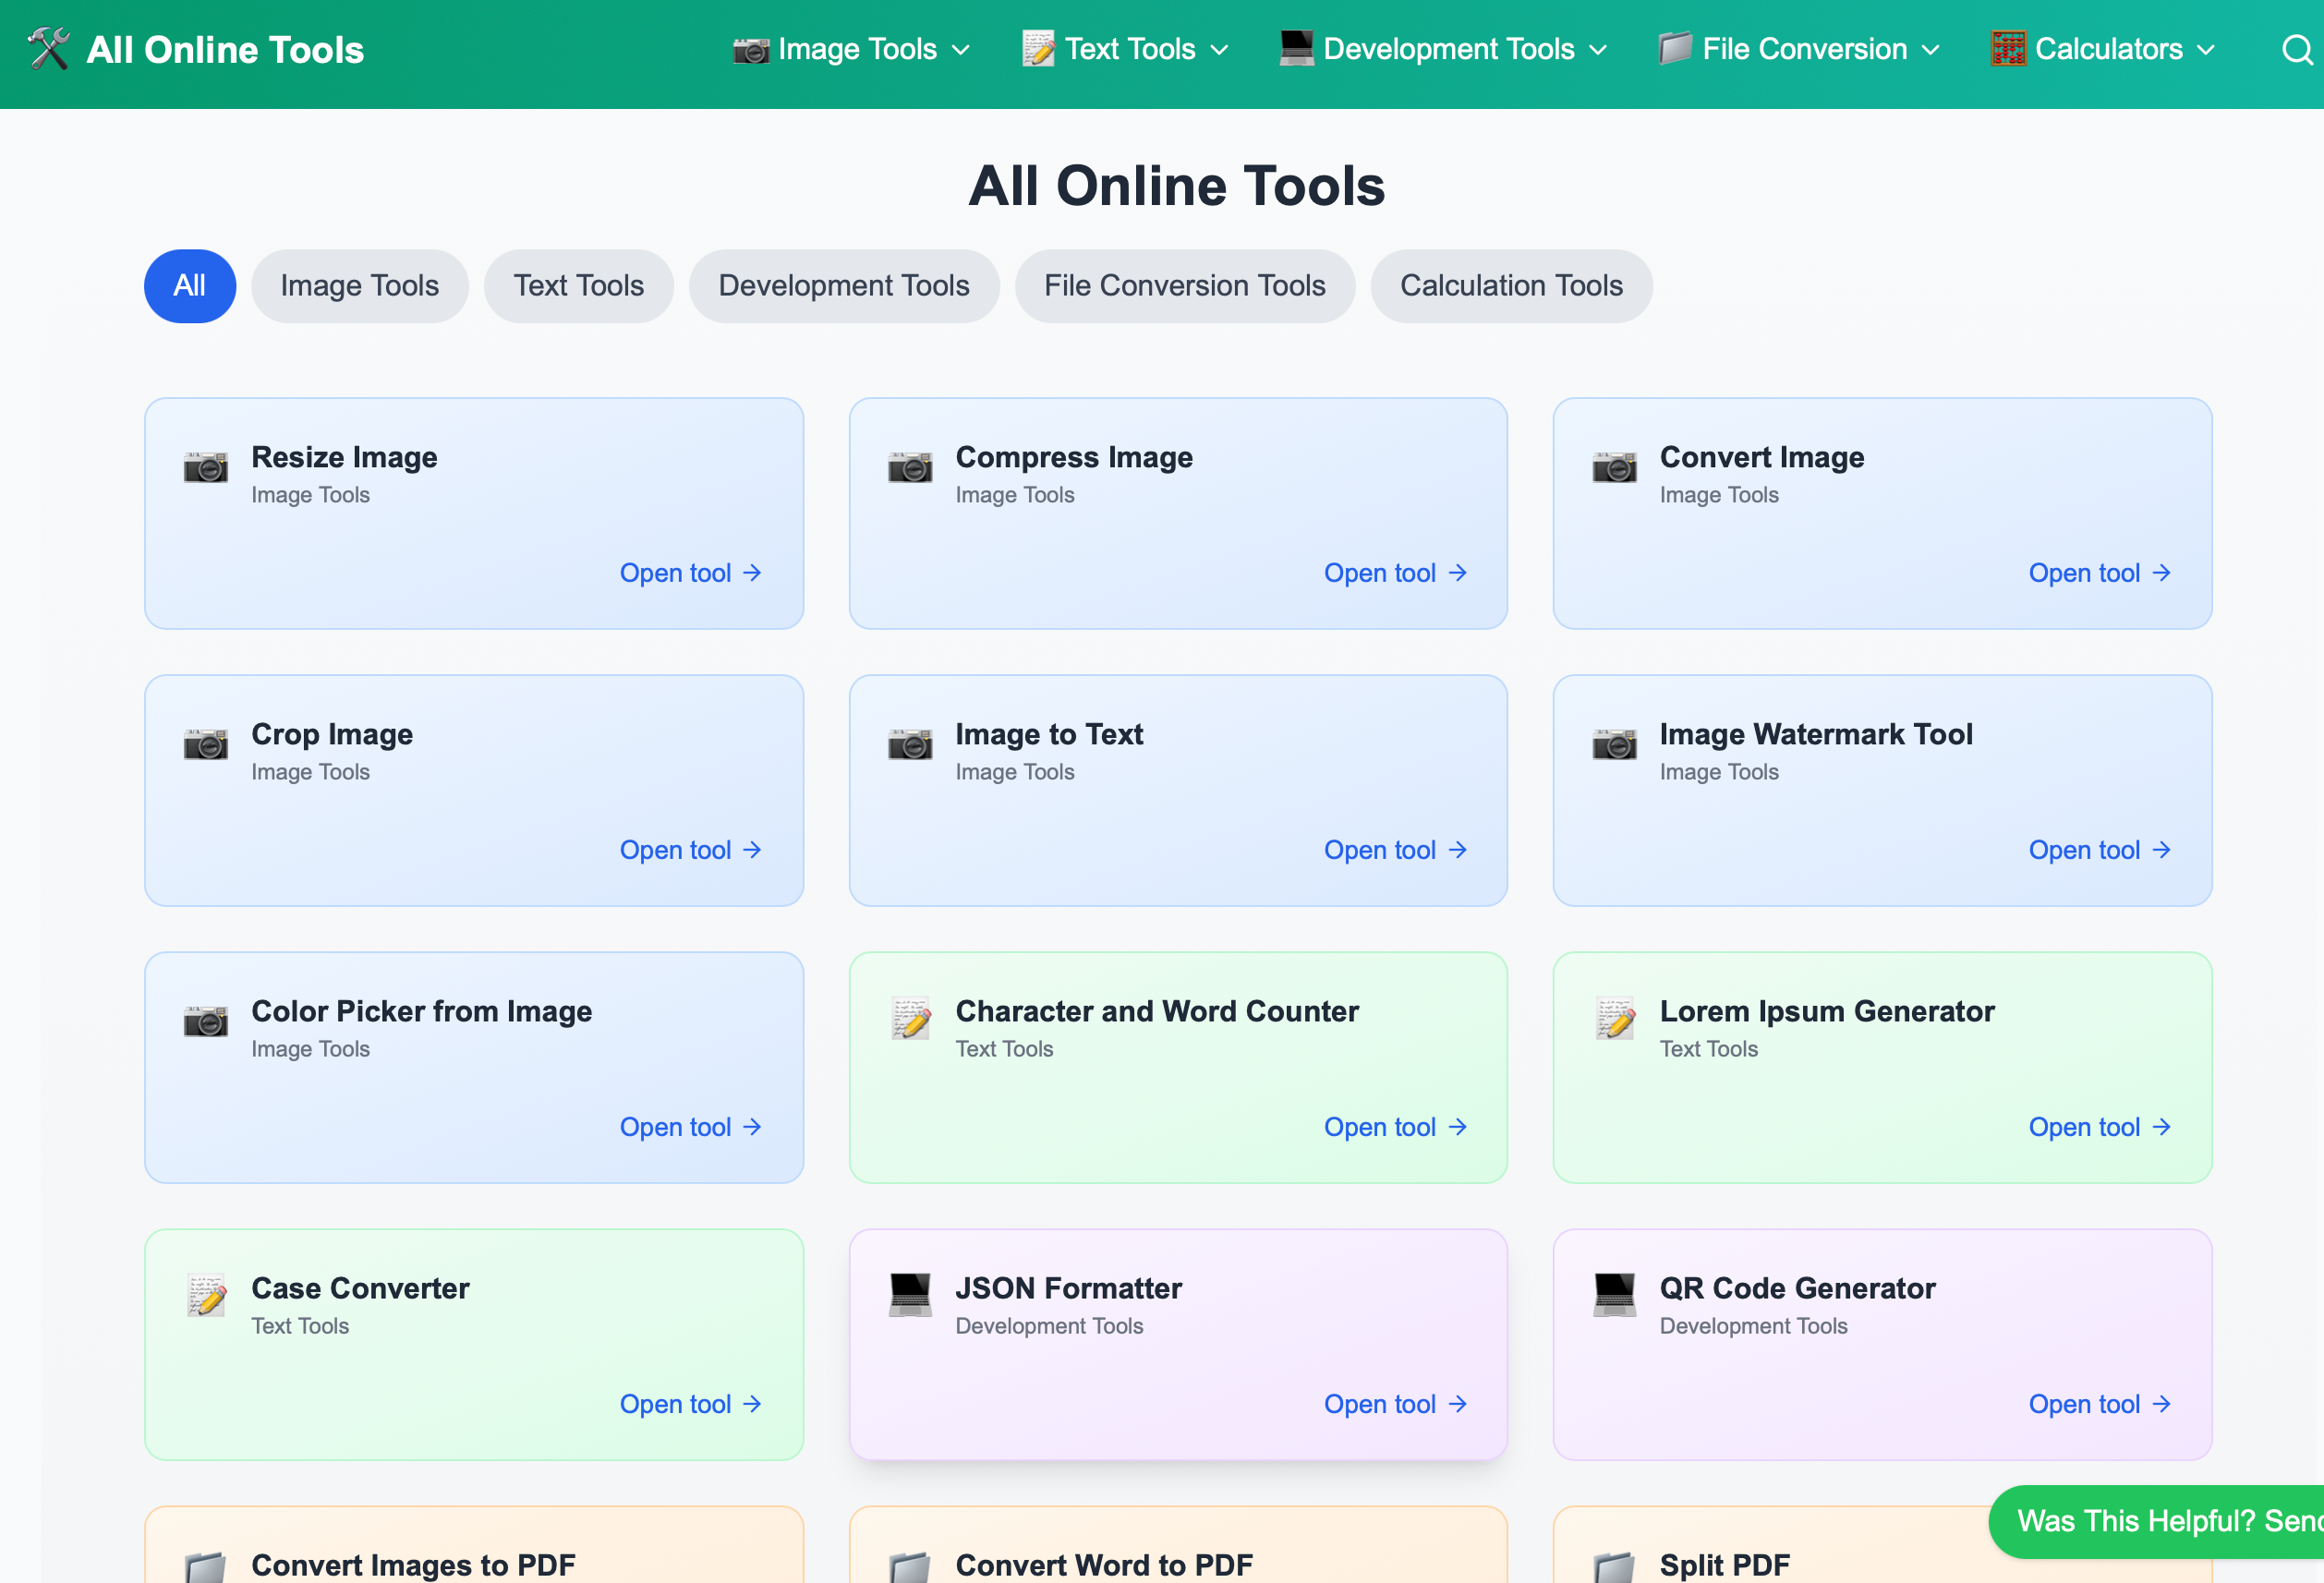
Task: Click the camera icon beside Color Picker from Image
Action: point(206,1021)
